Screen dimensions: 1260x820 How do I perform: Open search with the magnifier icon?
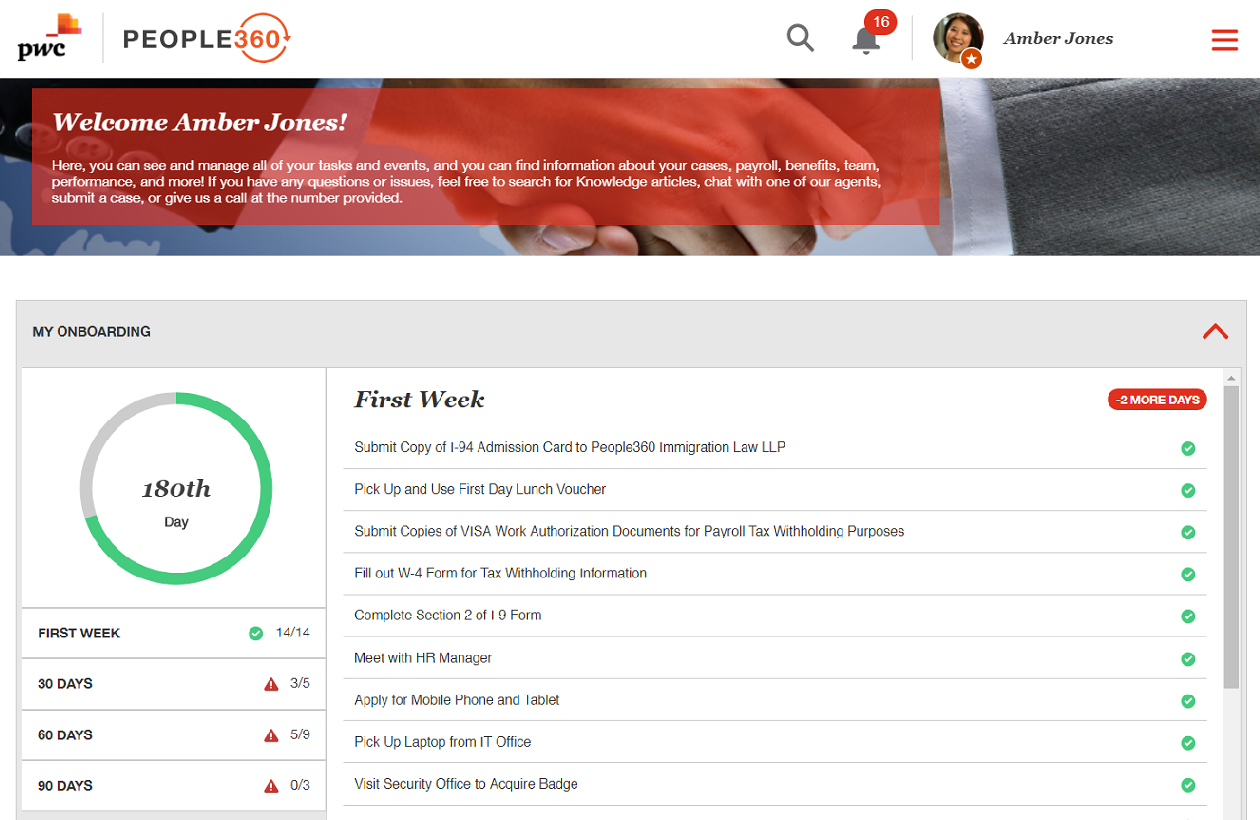[800, 39]
